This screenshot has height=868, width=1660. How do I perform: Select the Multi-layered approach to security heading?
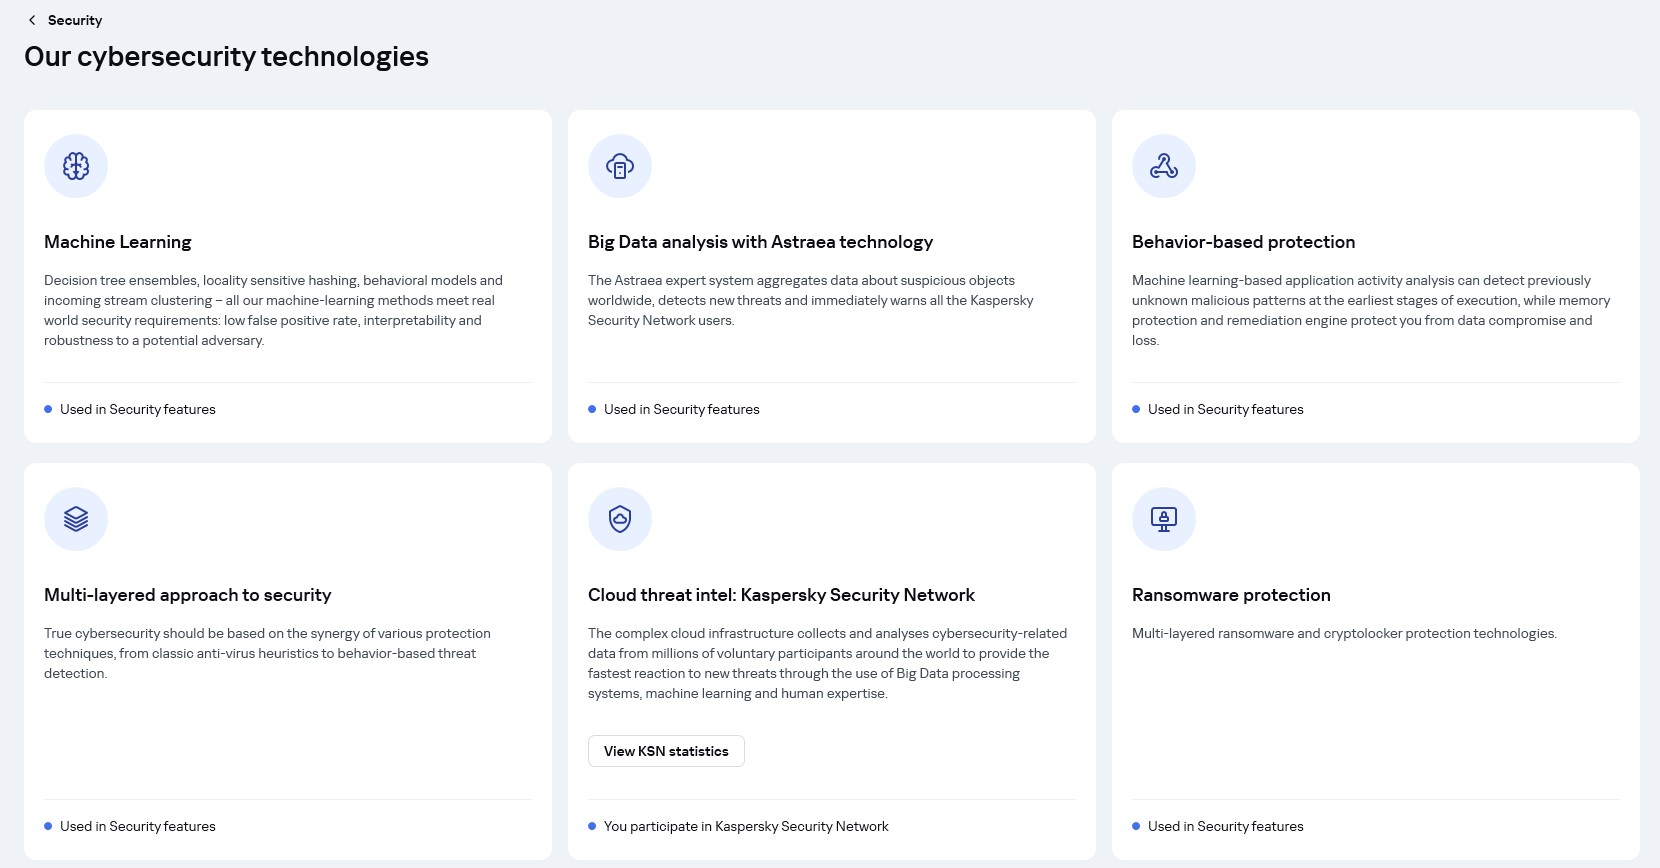click(188, 595)
